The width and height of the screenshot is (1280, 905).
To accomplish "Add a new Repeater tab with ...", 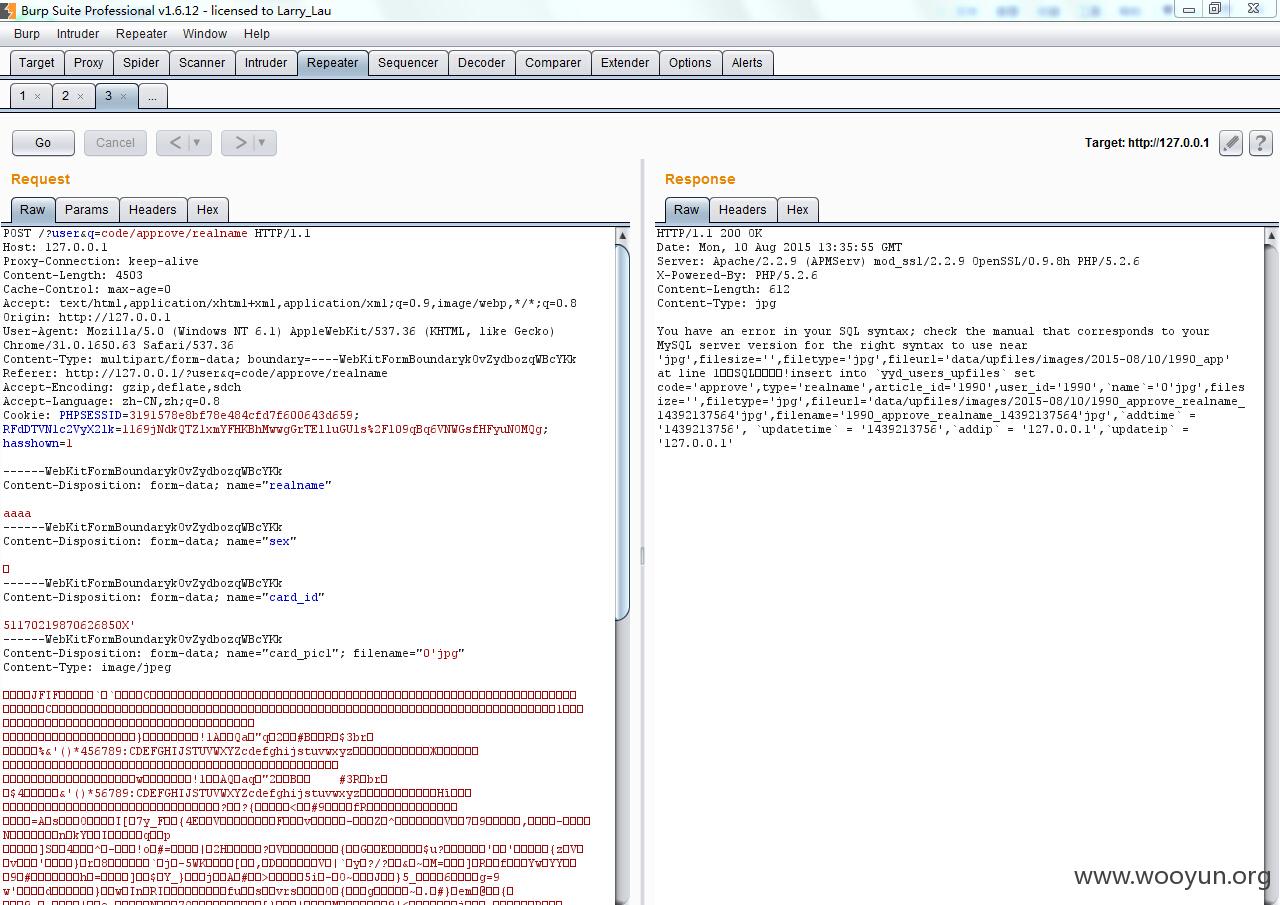I will click(152, 97).
